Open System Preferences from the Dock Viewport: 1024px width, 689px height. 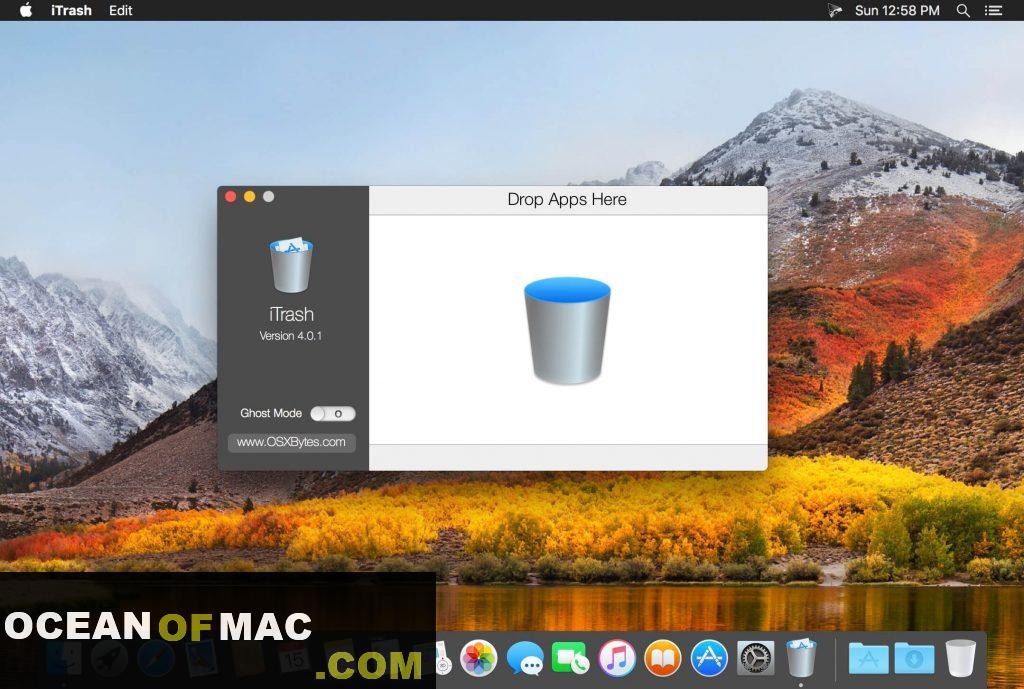pyautogui.click(x=756, y=658)
